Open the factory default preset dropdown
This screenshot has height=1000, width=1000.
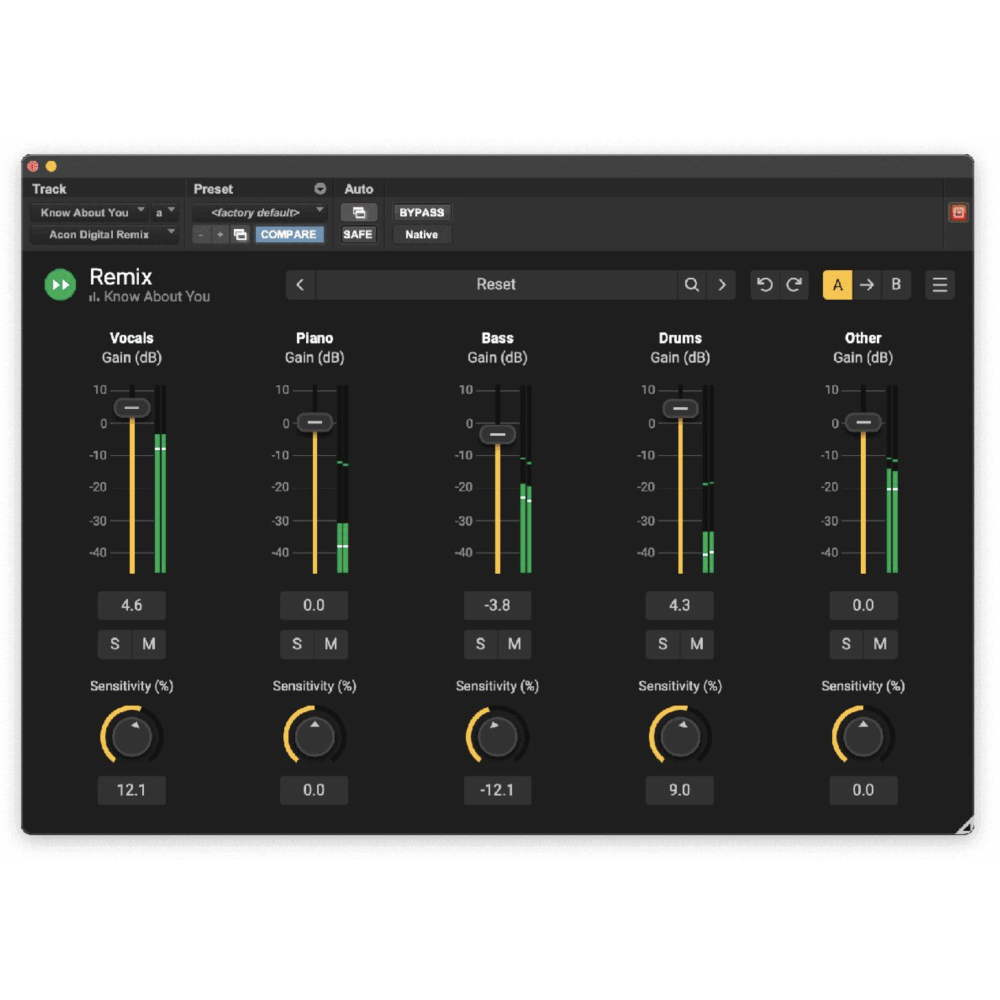click(260, 212)
